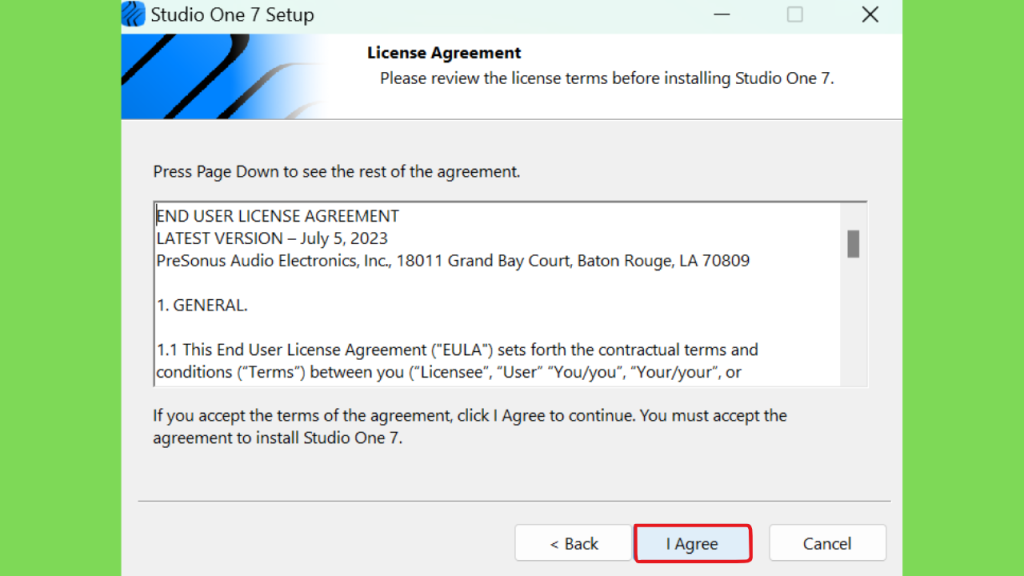This screenshot has width=1024, height=576.
Task: Click the 'Please review the license terms' subtitle
Action: (x=607, y=78)
